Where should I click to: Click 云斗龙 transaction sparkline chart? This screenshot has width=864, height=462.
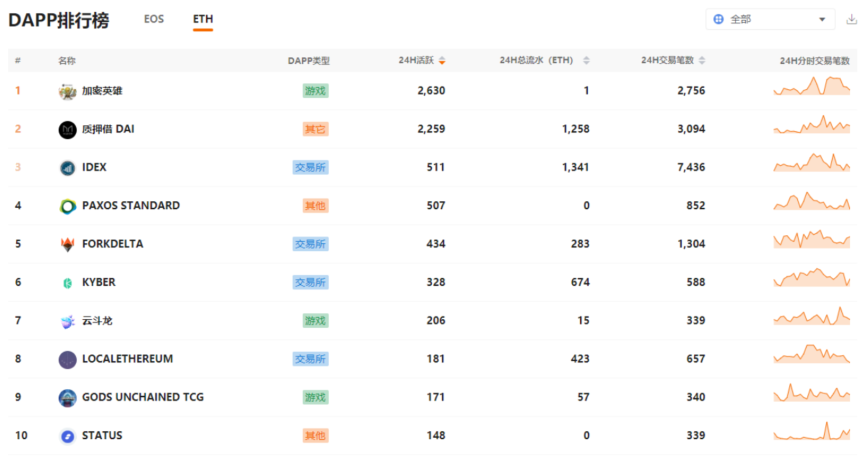[x=812, y=316]
